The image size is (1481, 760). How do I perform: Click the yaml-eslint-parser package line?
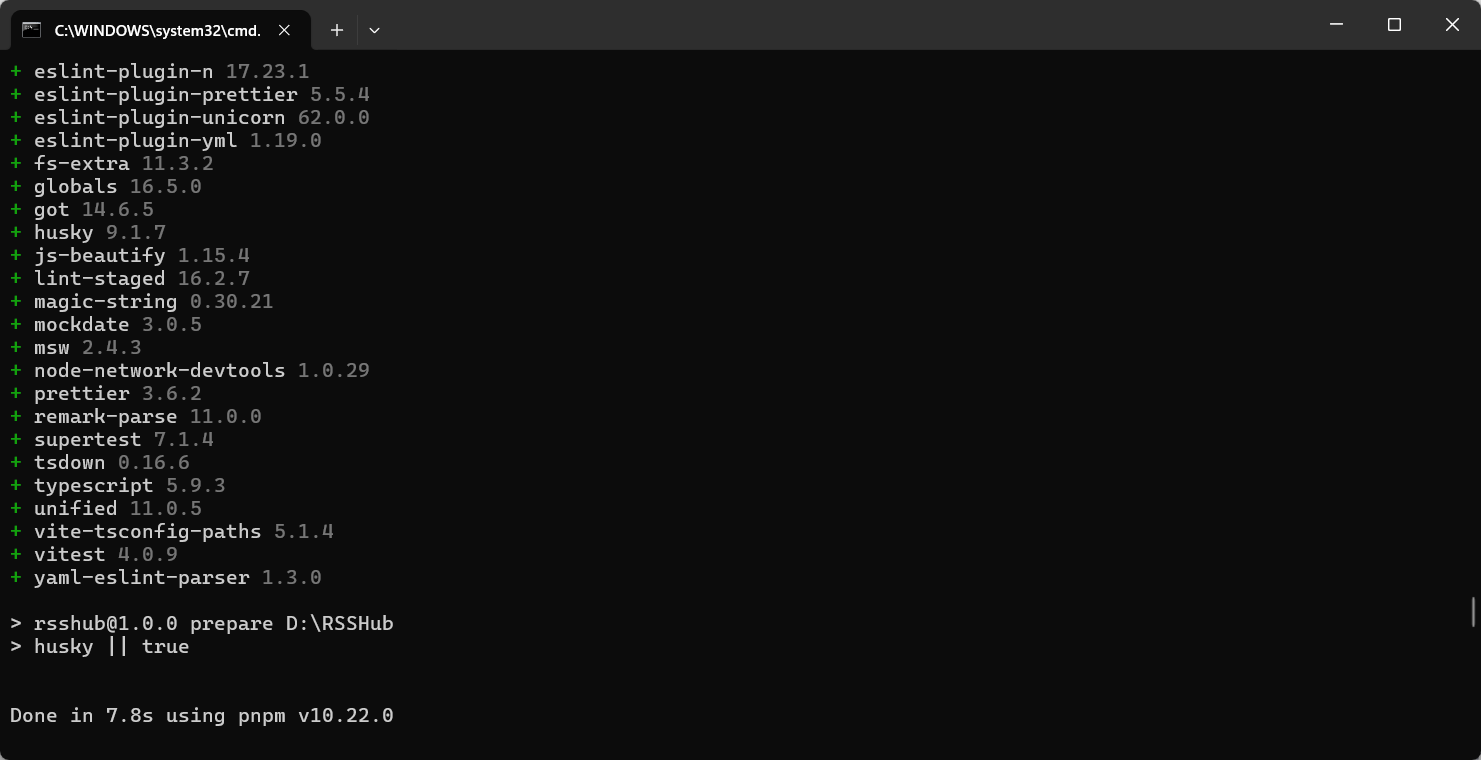coord(177,577)
